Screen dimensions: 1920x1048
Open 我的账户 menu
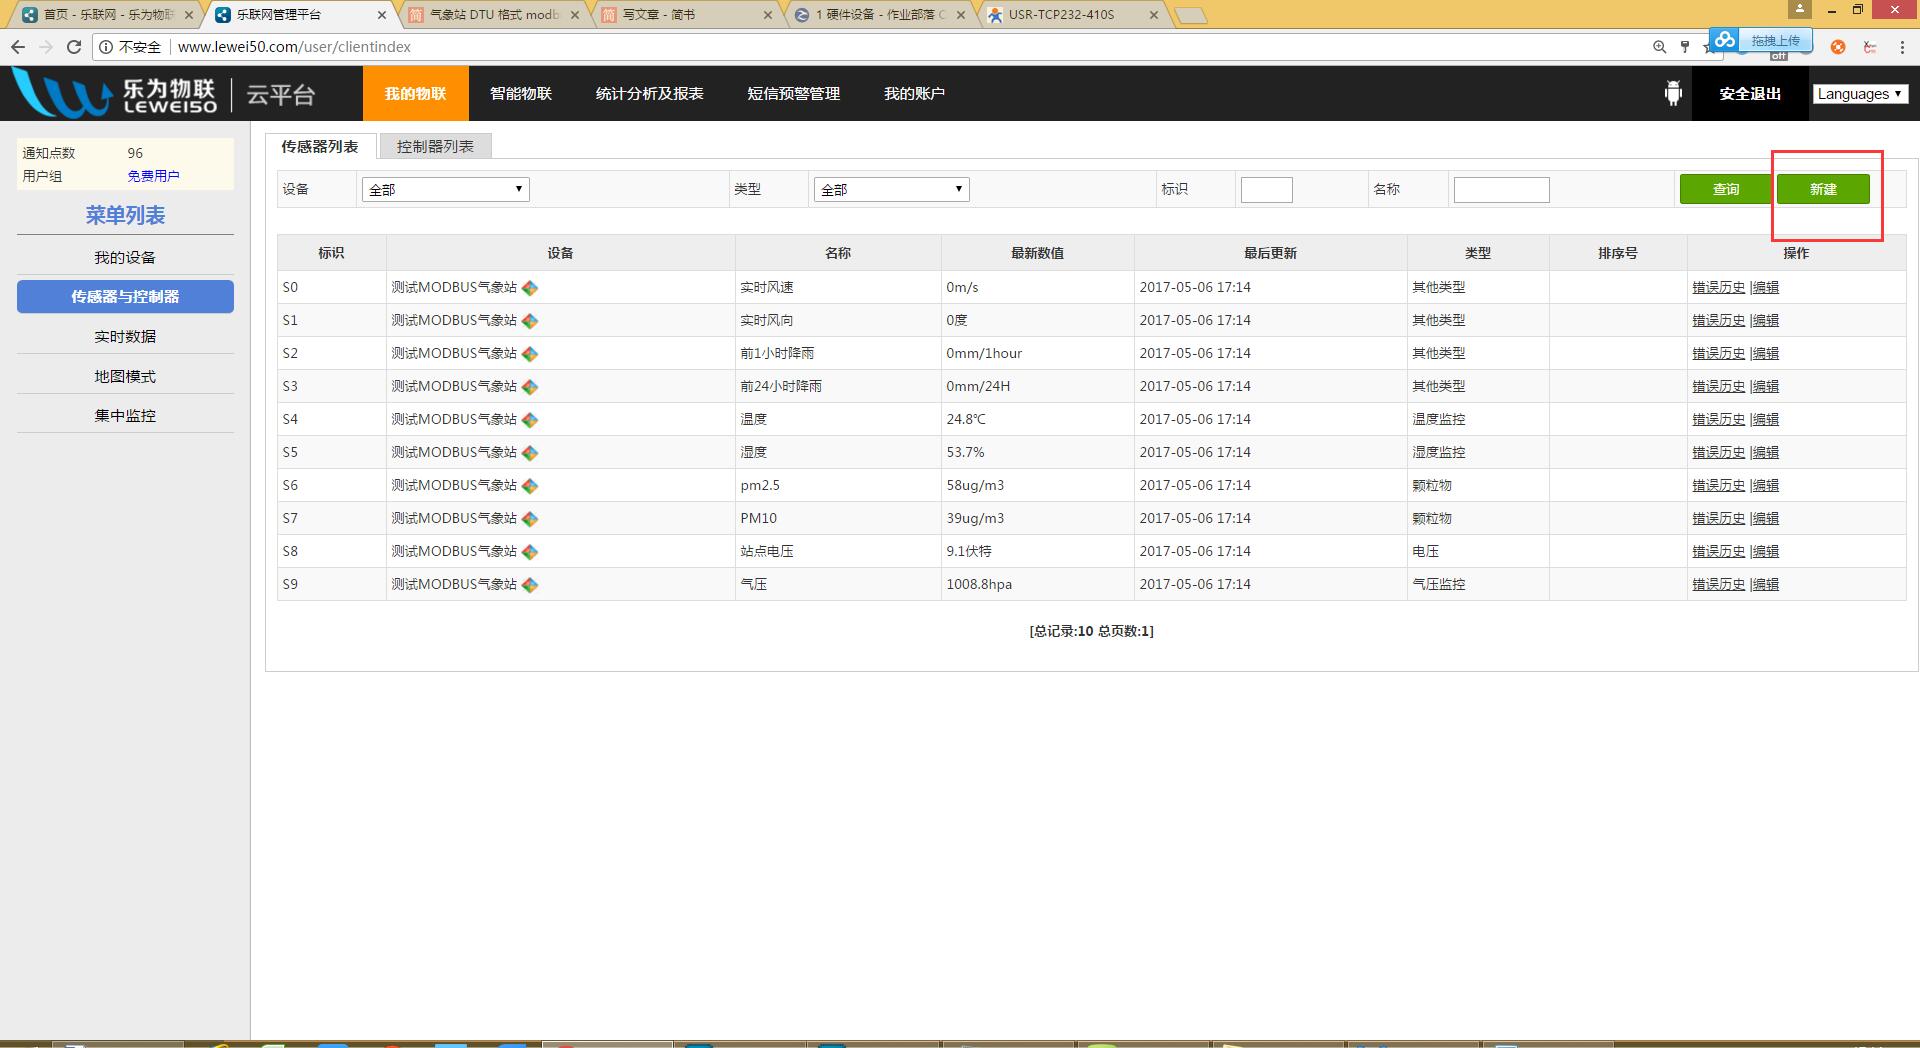(914, 94)
